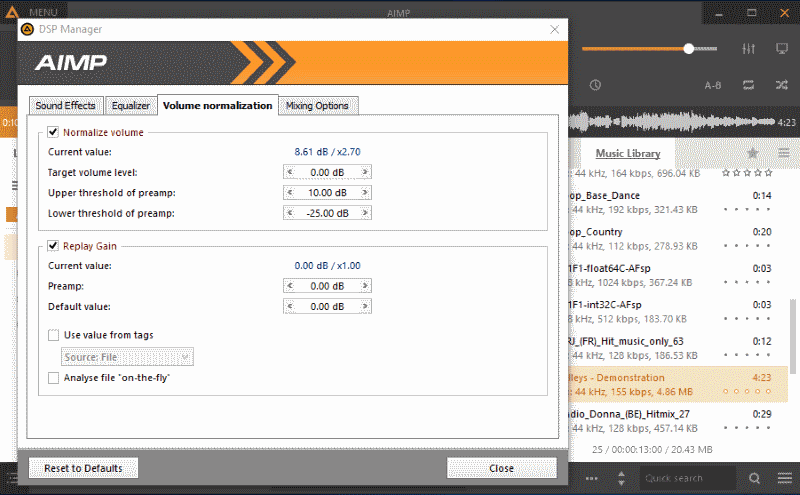Increase Upper threshold of preamp value
The image size is (800, 495).
tap(365, 192)
